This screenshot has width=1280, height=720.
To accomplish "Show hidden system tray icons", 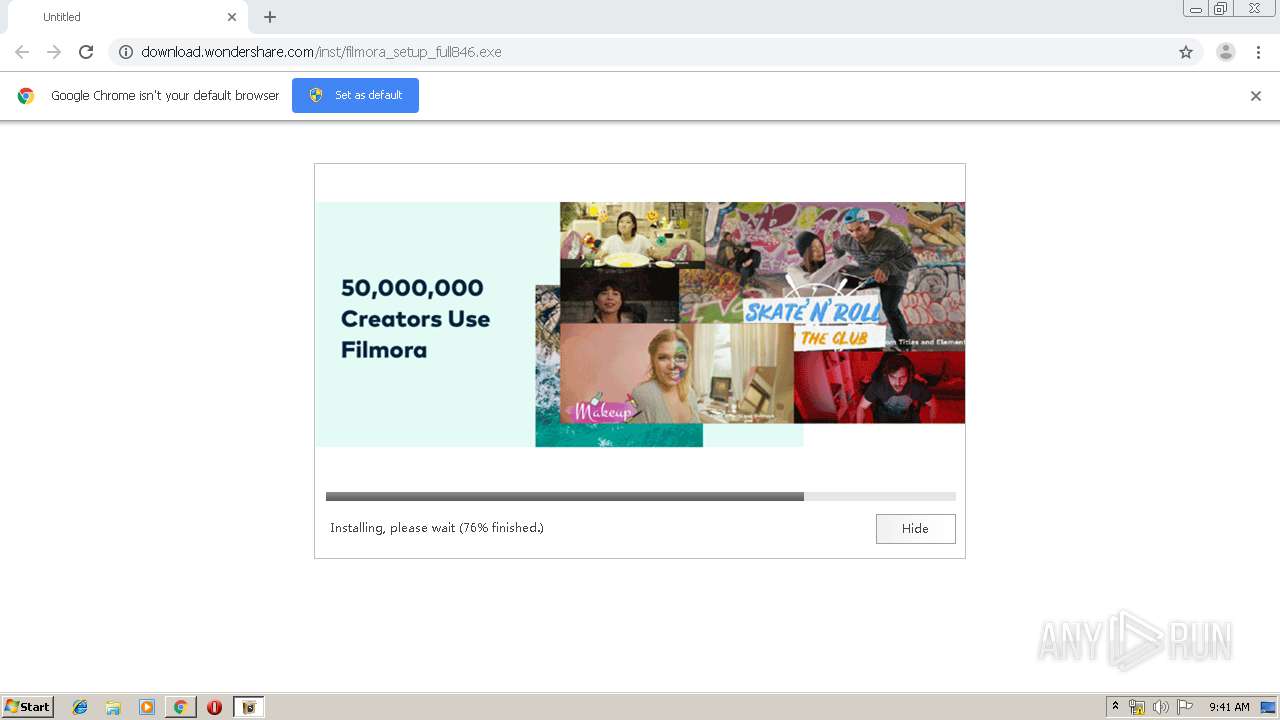I will coord(1116,707).
